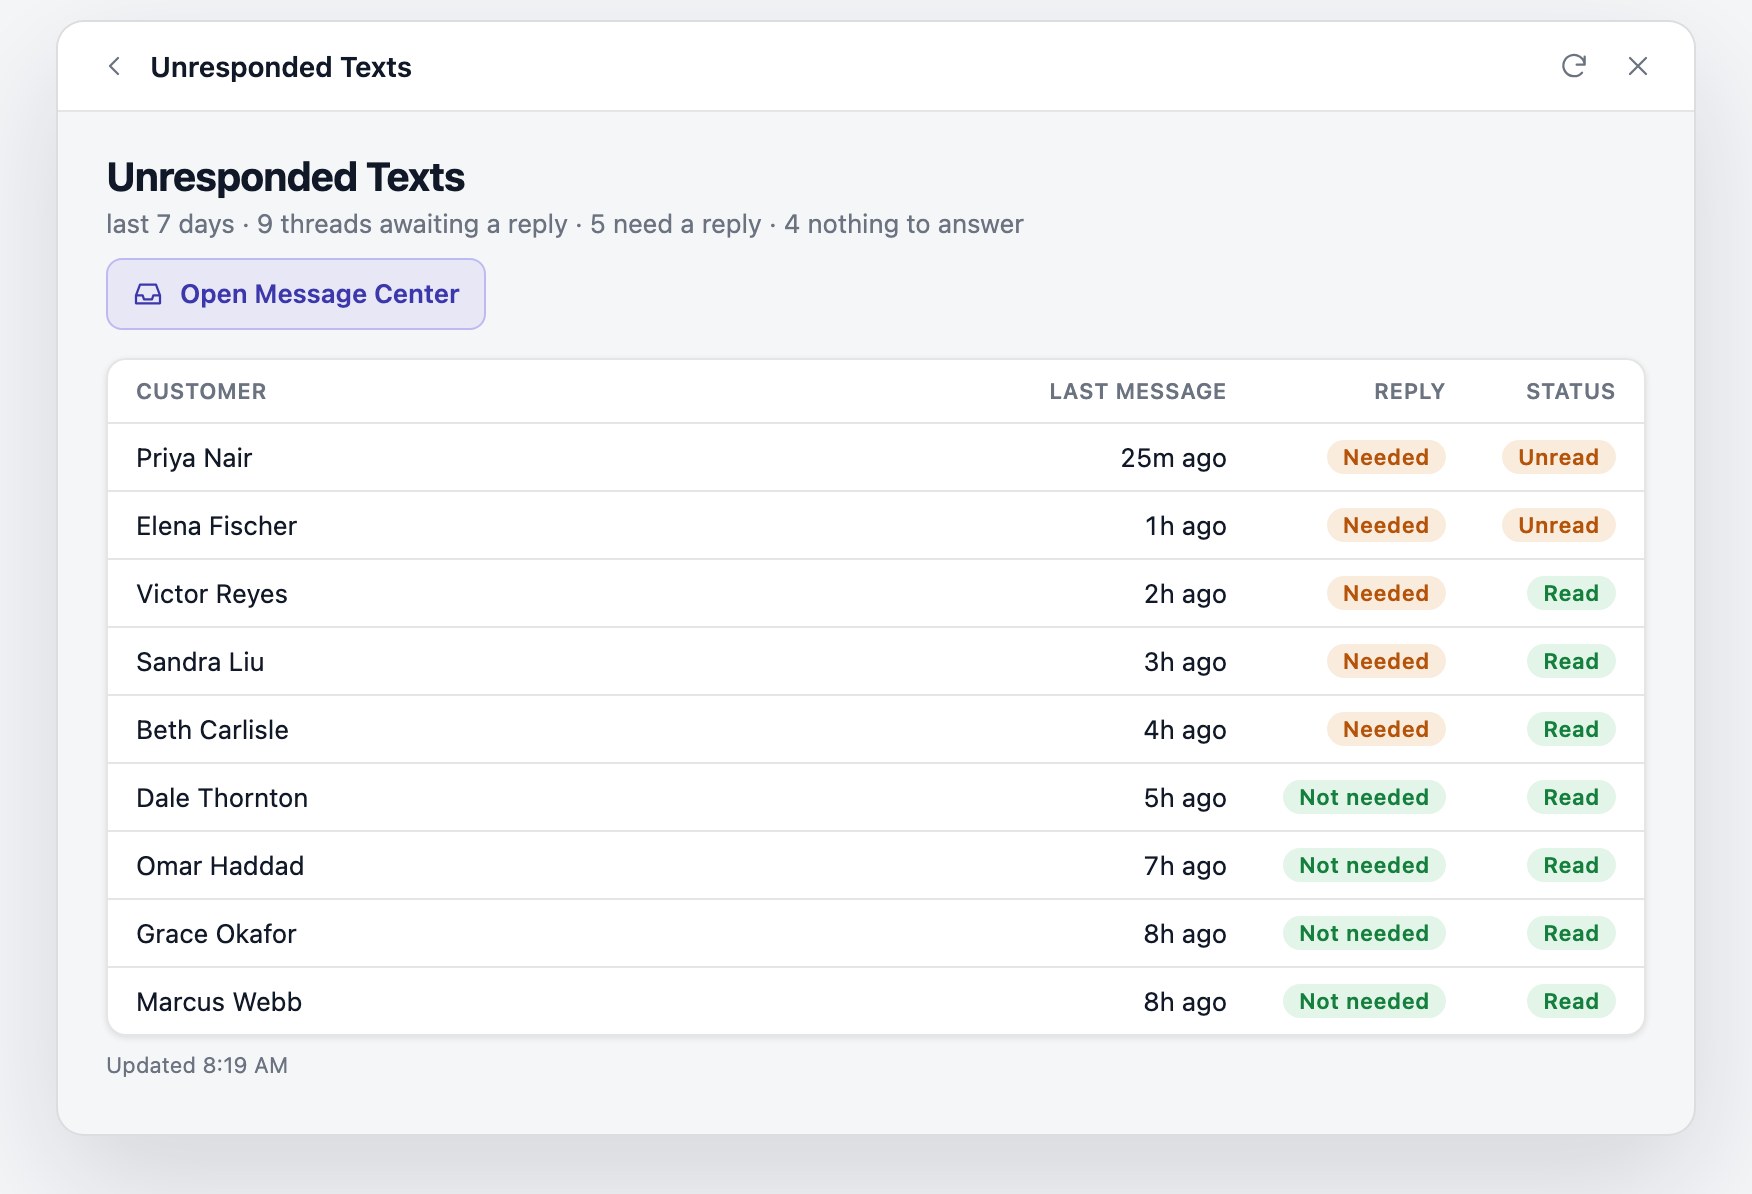Refresh the Unresponded Texts list
The height and width of the screenshot is (1194, 1752).
(1574, 66)
